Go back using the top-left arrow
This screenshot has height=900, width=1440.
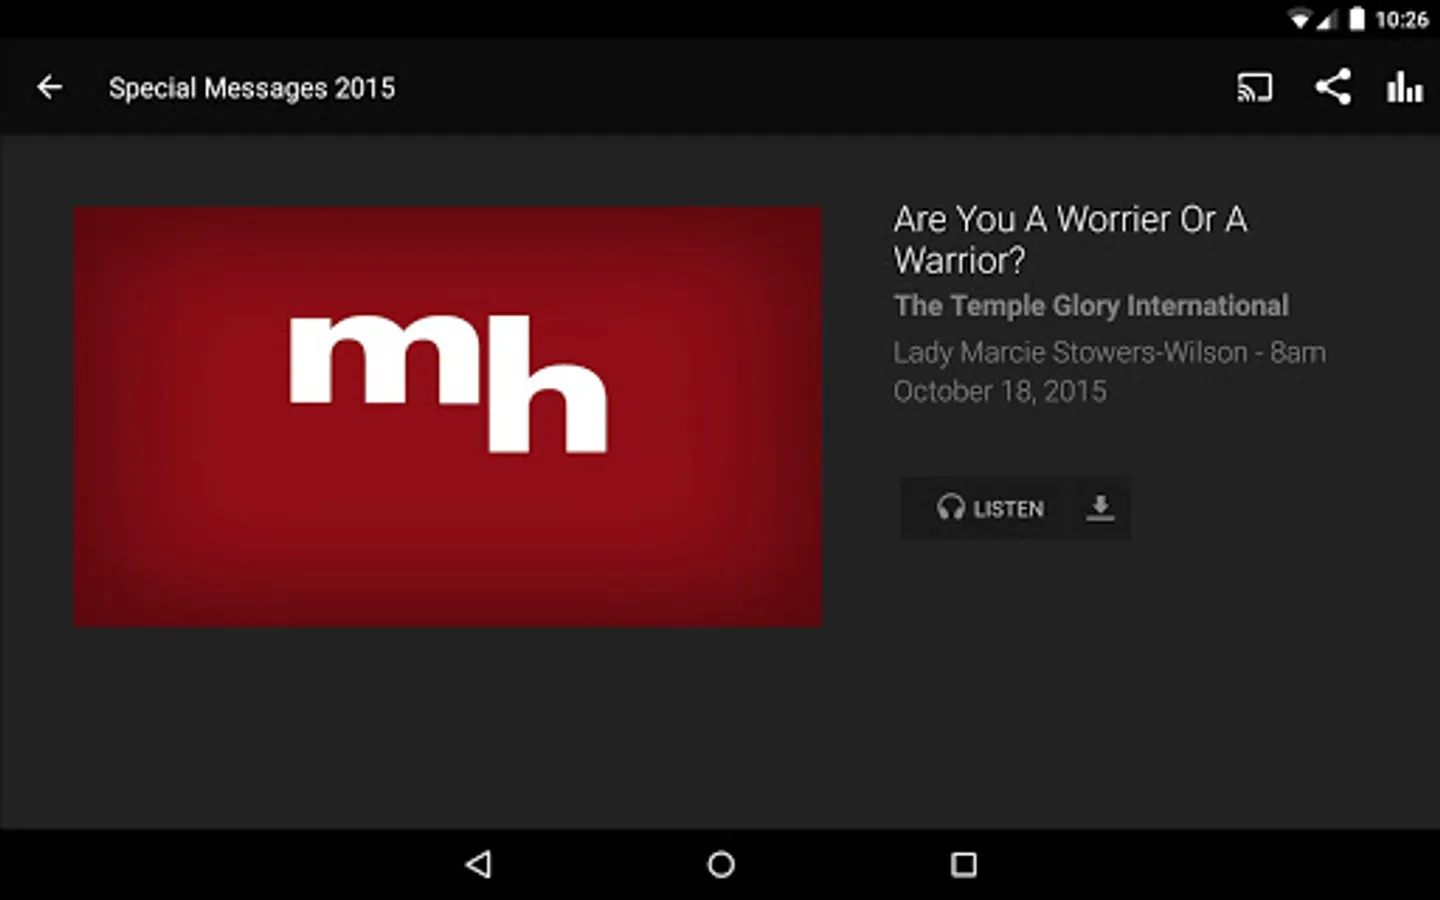click(x=49, y=88)
